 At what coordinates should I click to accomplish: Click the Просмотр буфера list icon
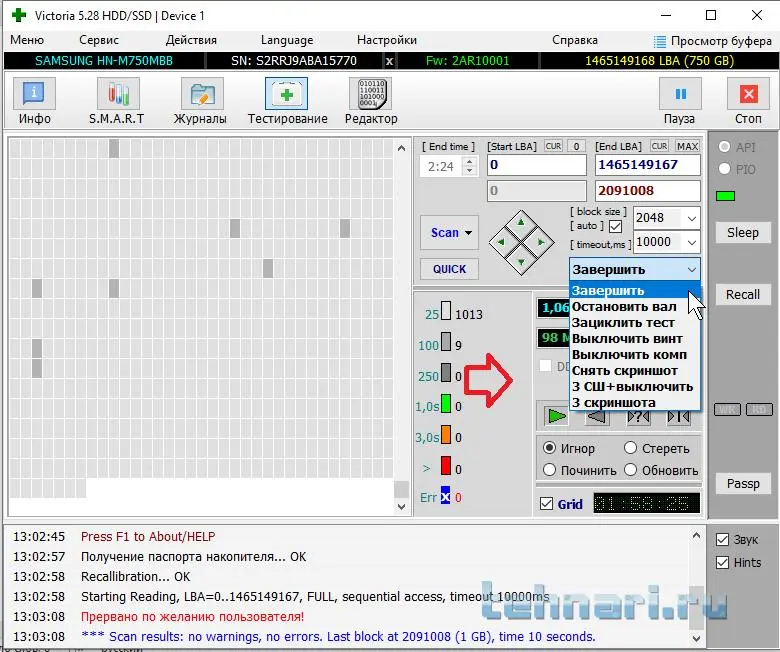tap(660, 41)
